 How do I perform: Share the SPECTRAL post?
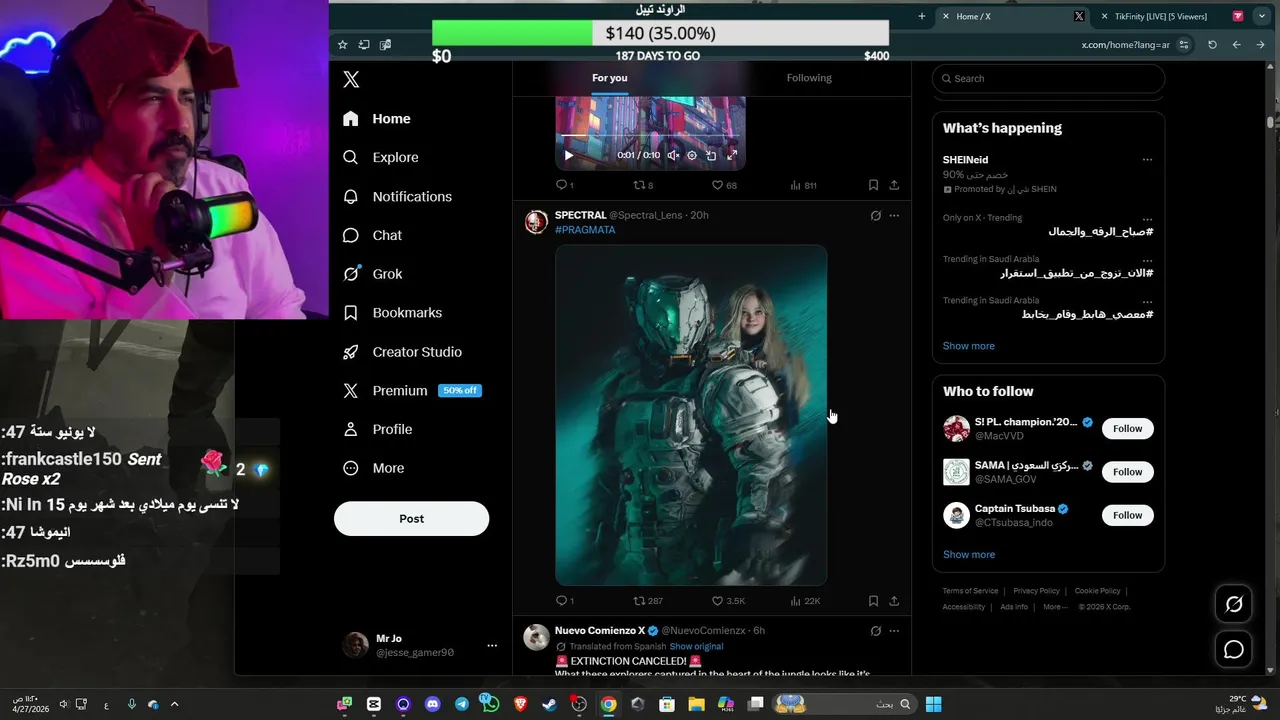[x=894, y=601]
